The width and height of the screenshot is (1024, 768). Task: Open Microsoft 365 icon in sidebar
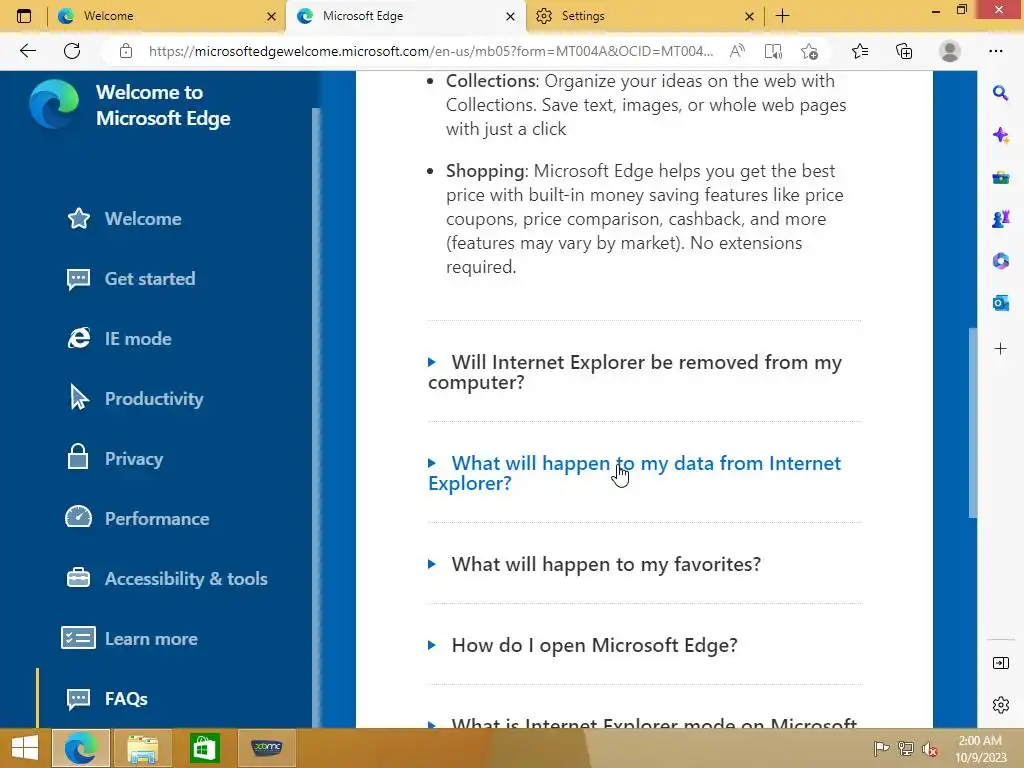click(x=1000, y=261)
